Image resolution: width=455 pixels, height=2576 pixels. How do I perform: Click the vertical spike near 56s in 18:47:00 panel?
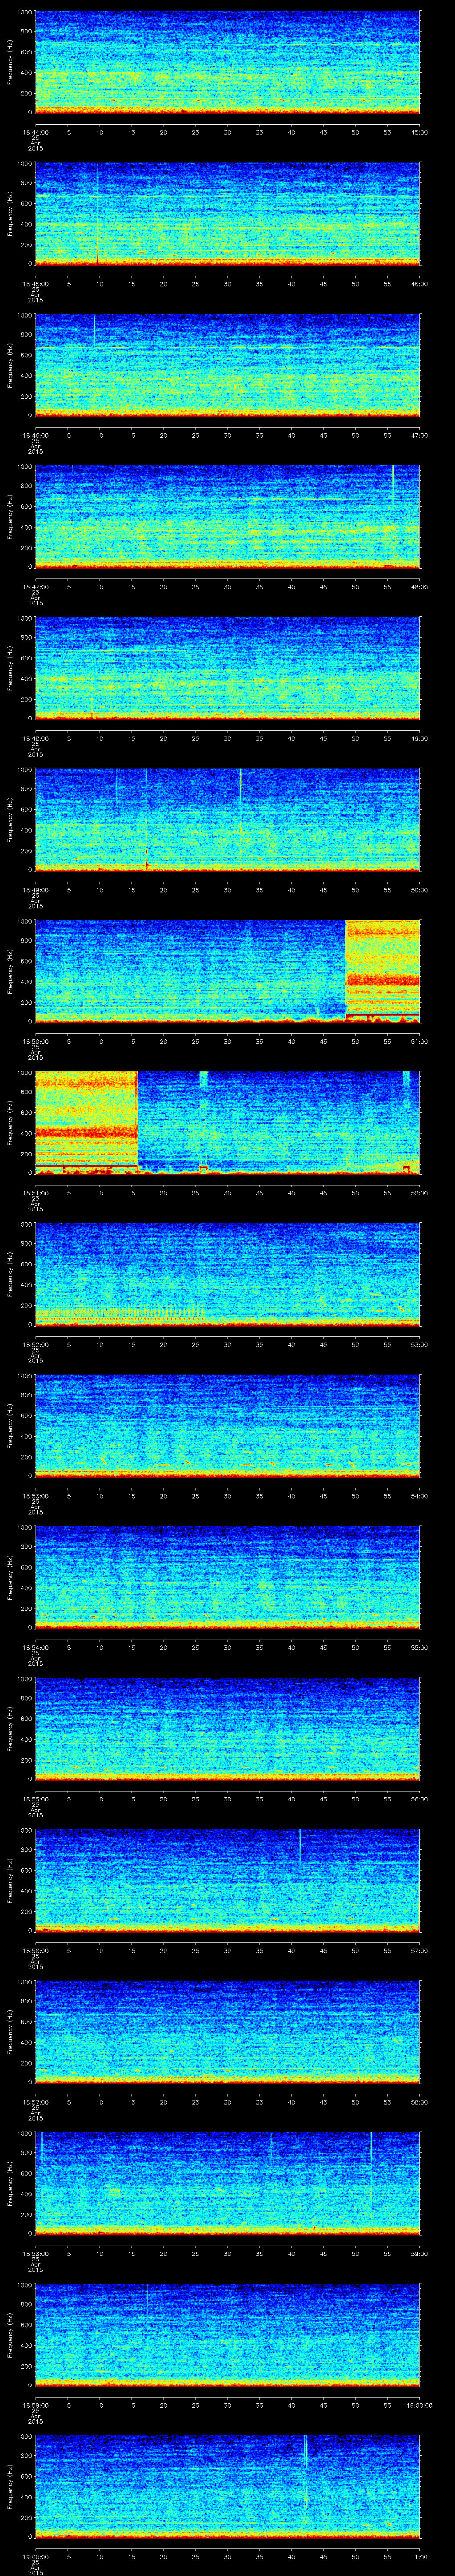tap(393, 484)
